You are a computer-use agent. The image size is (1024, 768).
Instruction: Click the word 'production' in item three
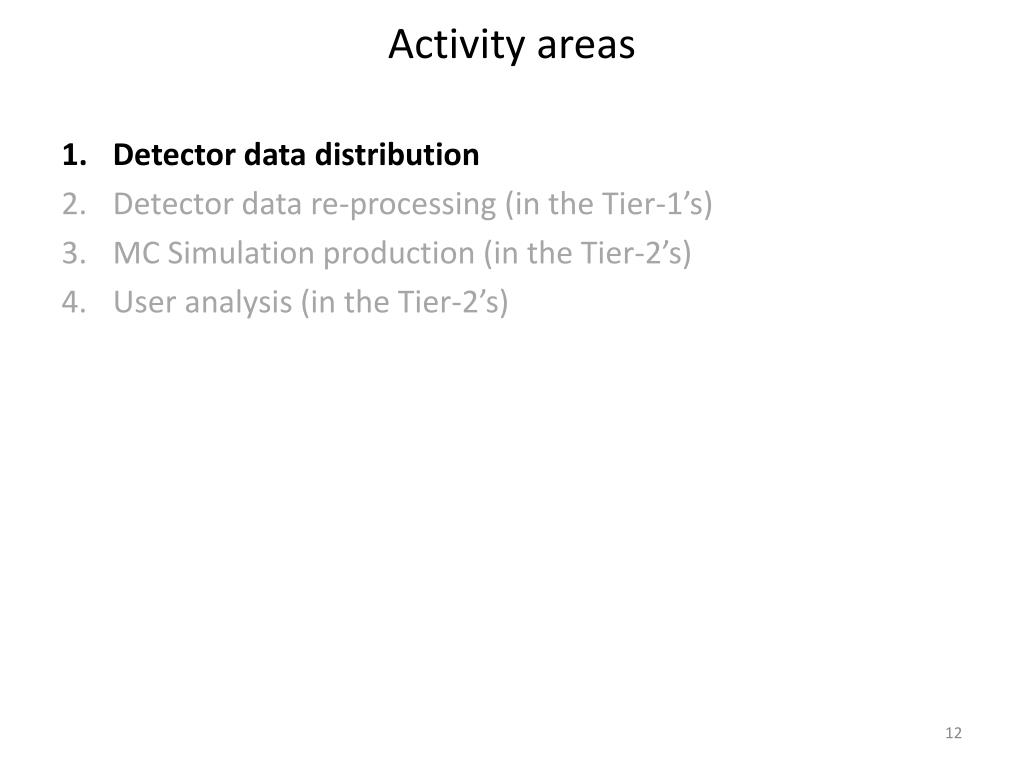[399, 255]
